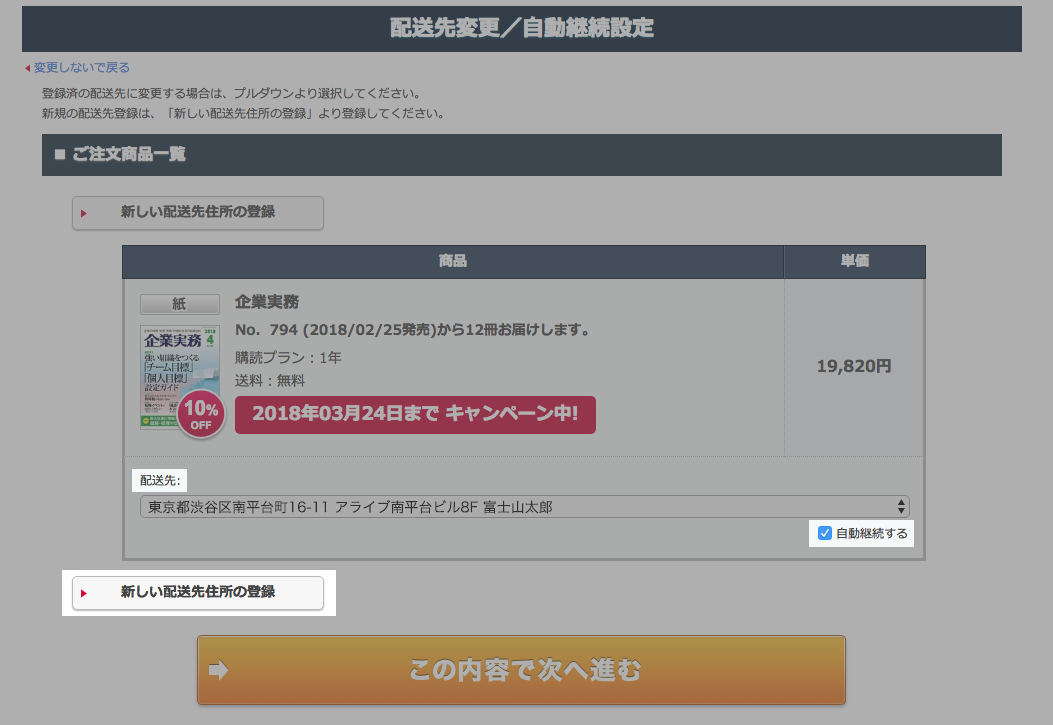The width and height of the screenshot is (1053, 725).
Task: Click the highlighted lower 新しい配送先住所の登録 button
Action: (x=198, y=593)
